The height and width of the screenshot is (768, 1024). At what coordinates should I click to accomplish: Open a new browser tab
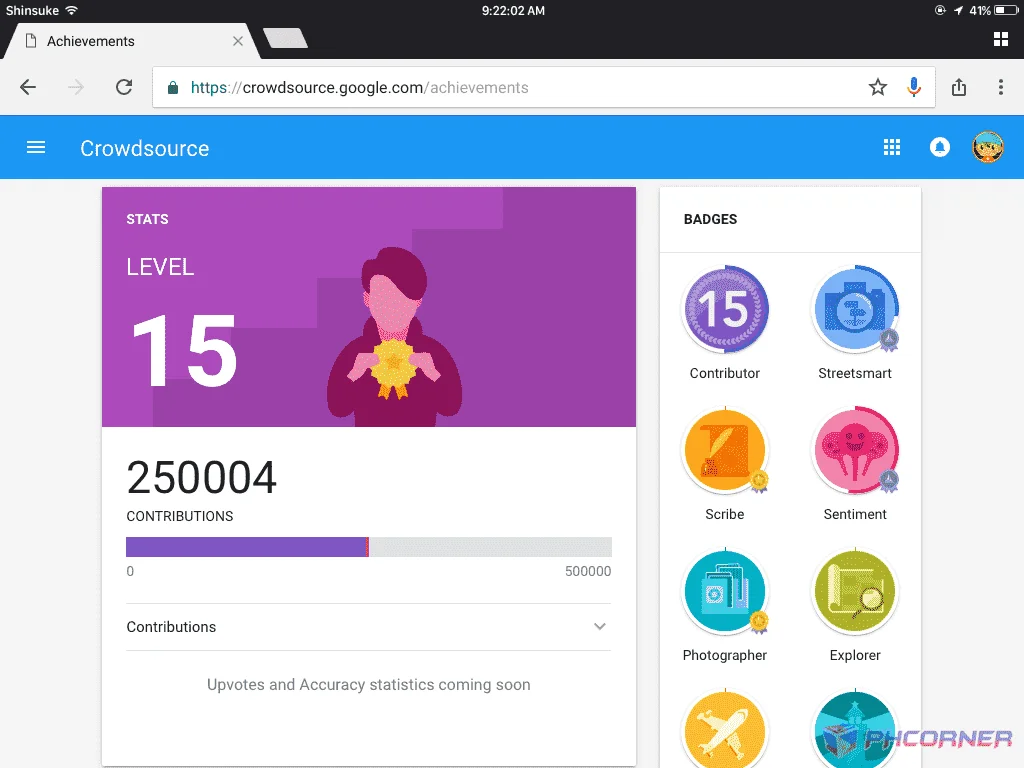(285, 38)
